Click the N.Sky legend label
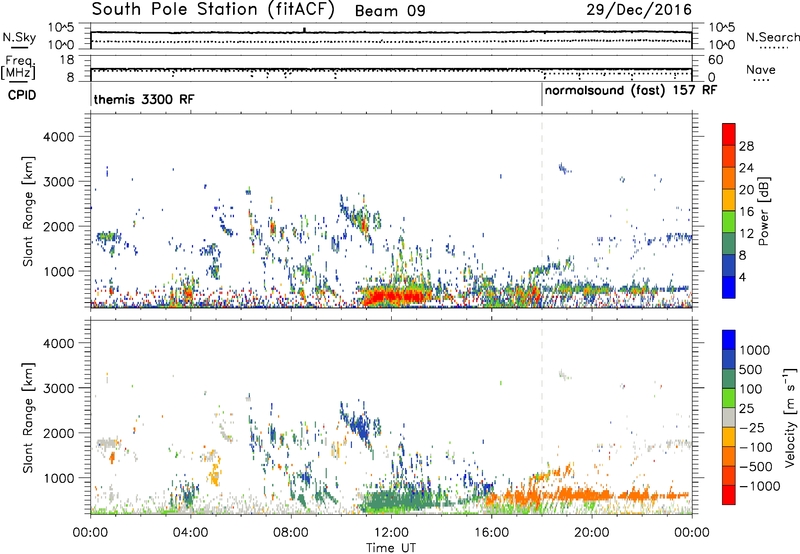Viewport: 800px width, 554px height. click(19, 37)
